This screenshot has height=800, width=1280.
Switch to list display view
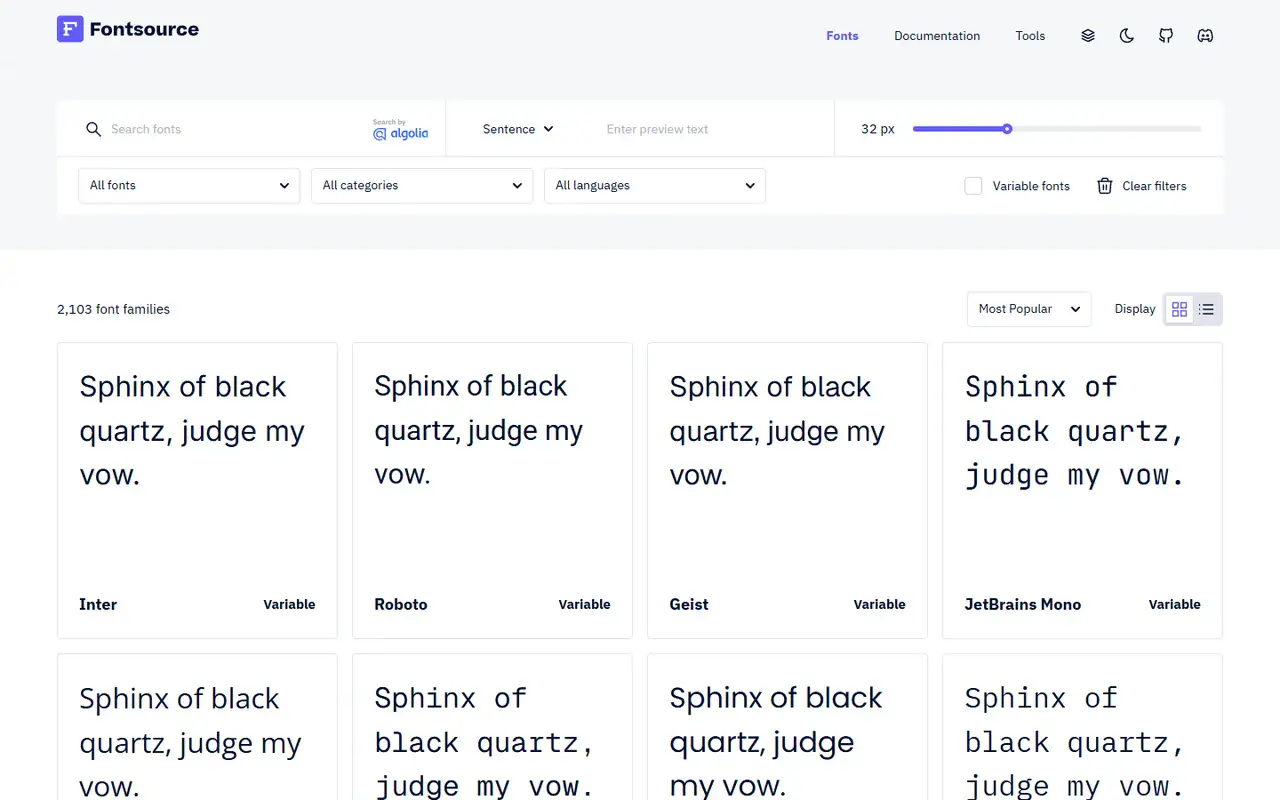pos(1207,309)
